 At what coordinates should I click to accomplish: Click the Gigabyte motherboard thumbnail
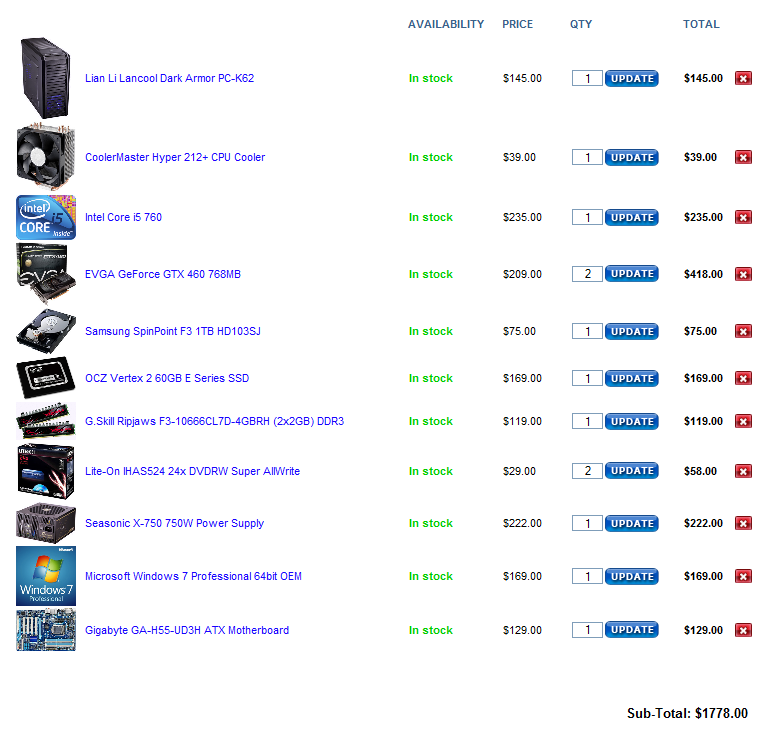point(46,630)
